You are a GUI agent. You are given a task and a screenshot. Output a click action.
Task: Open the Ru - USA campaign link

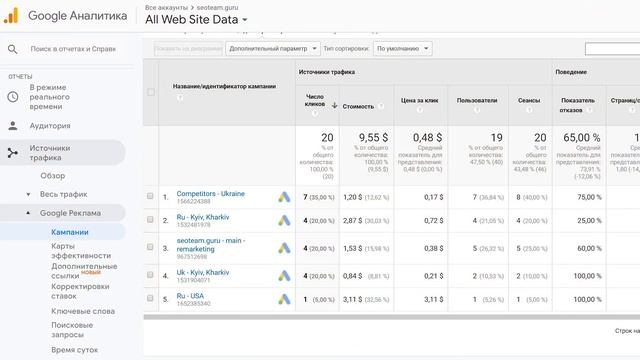pos(190,296)
